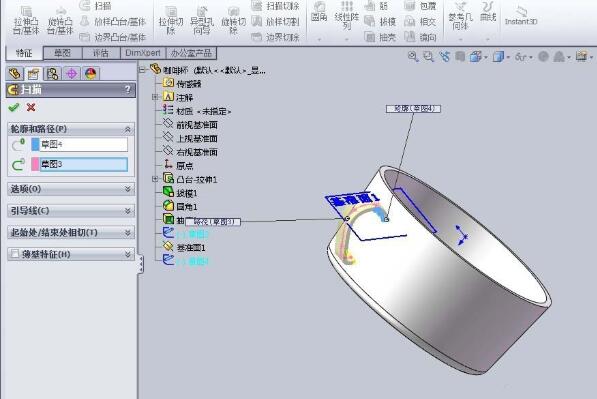Select 圆角1 in the feature tree
This screenshot has height=399, width=597.
tap(187, 207)
